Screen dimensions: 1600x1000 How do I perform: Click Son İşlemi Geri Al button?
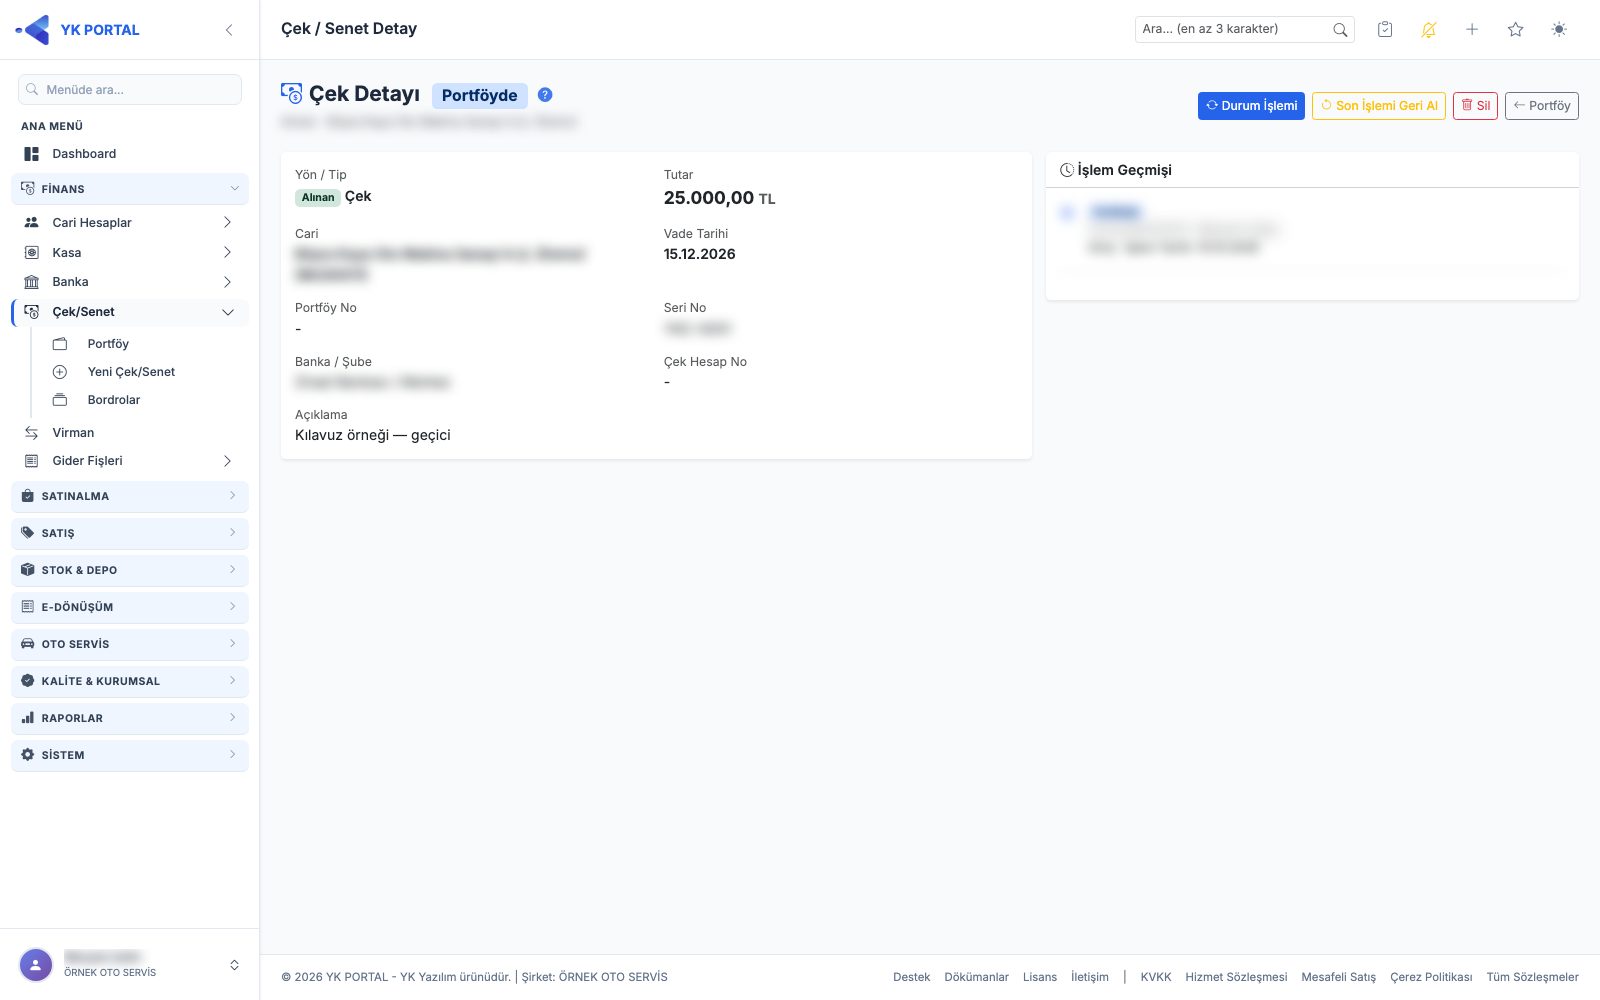1379,106
